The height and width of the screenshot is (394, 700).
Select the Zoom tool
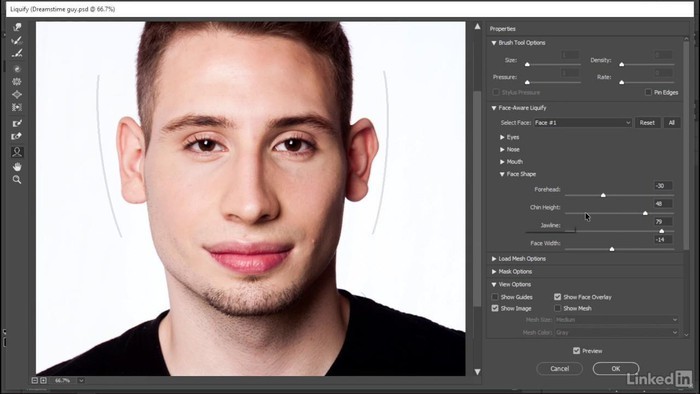point(17,180)
